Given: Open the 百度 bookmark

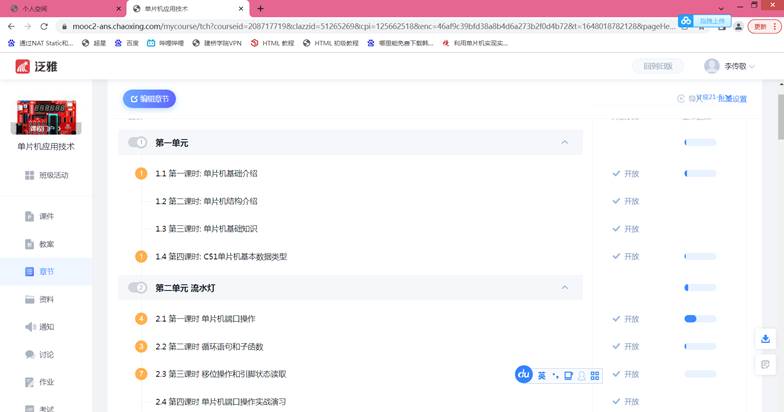Looking at the screenshot, I should click(126, 43).
